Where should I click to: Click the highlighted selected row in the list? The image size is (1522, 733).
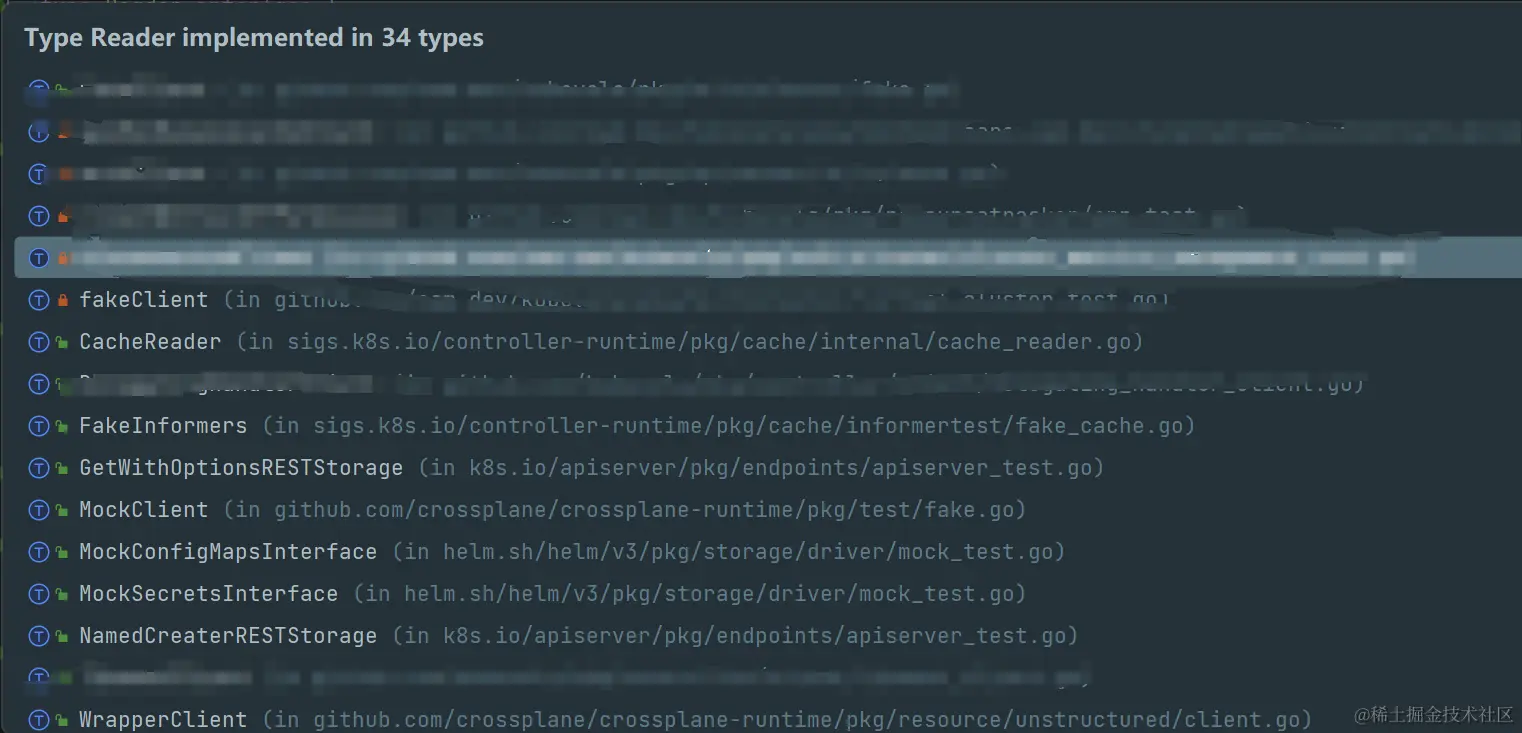tap(760, 258)
